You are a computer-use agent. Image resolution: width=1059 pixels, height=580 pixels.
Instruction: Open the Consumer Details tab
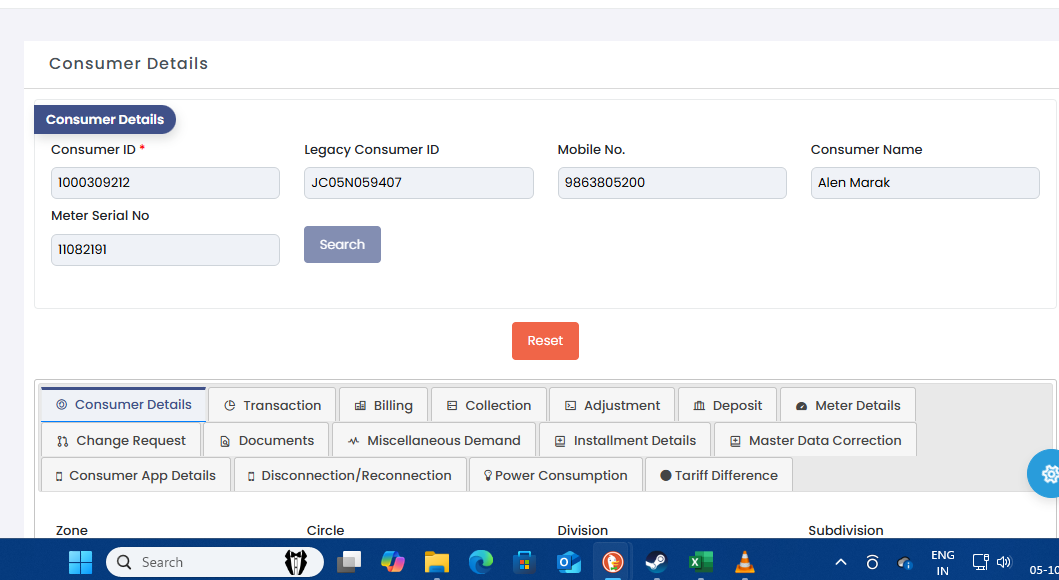tap(124, 404)
